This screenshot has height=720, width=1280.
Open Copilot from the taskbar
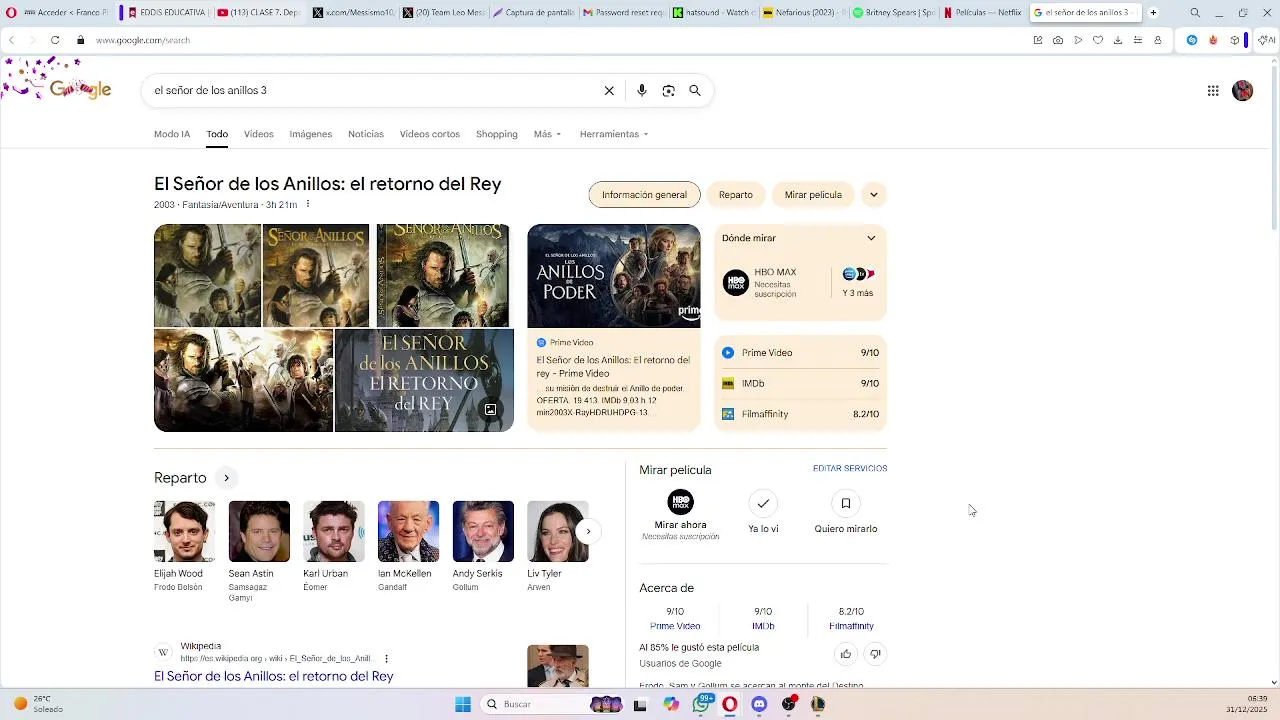671,704
